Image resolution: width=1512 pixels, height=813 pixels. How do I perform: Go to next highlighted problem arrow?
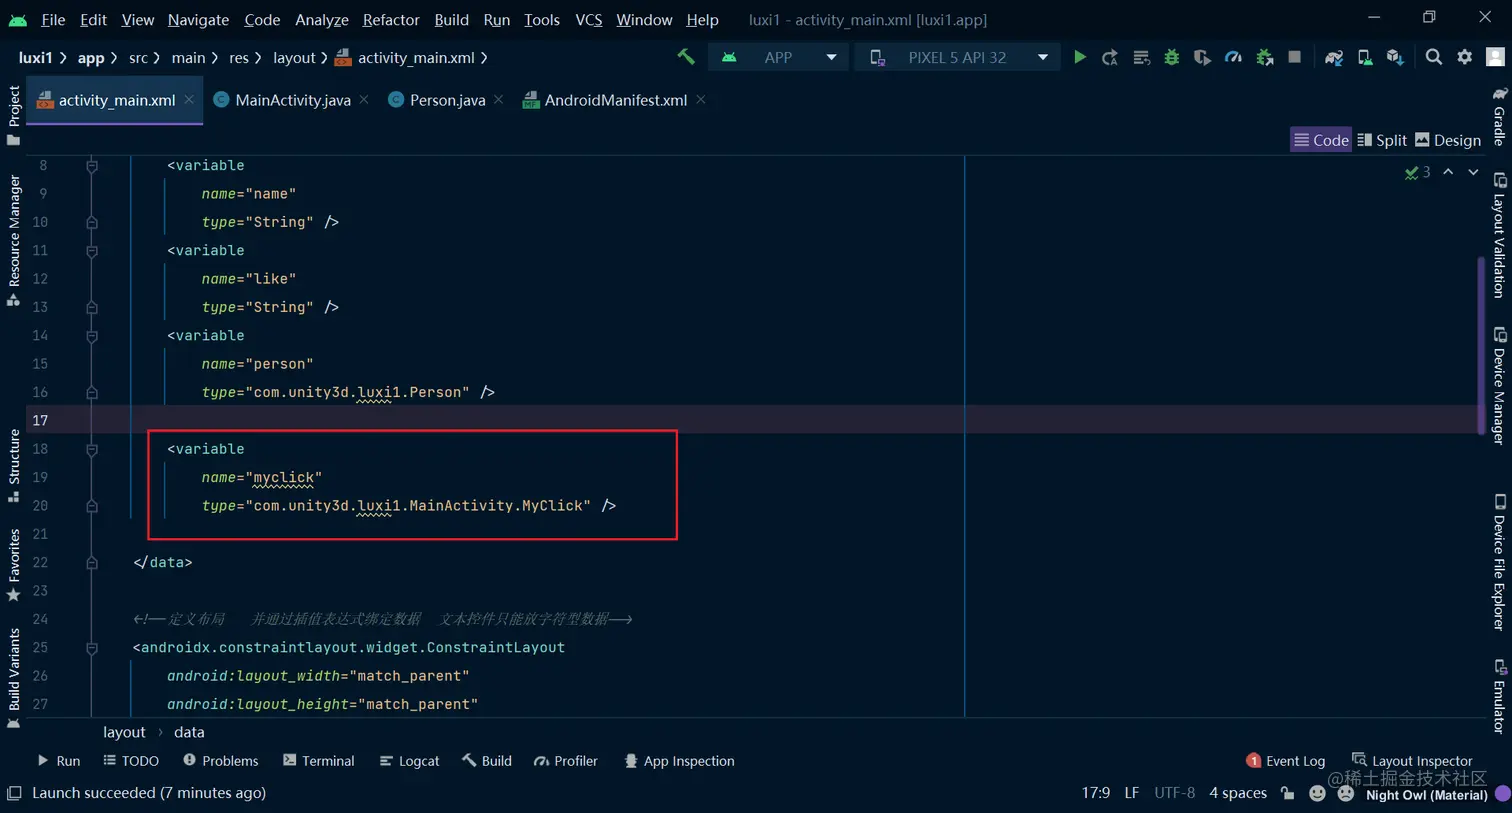pyautogui.click(x=1473, y=172)
